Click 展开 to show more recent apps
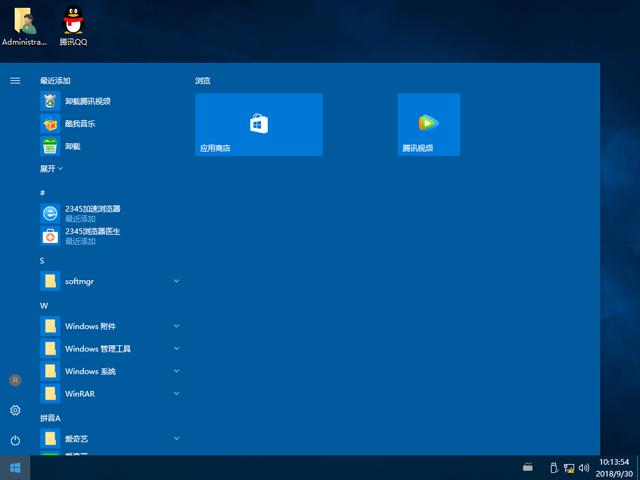The image size is (640, 480). point(51,169)
